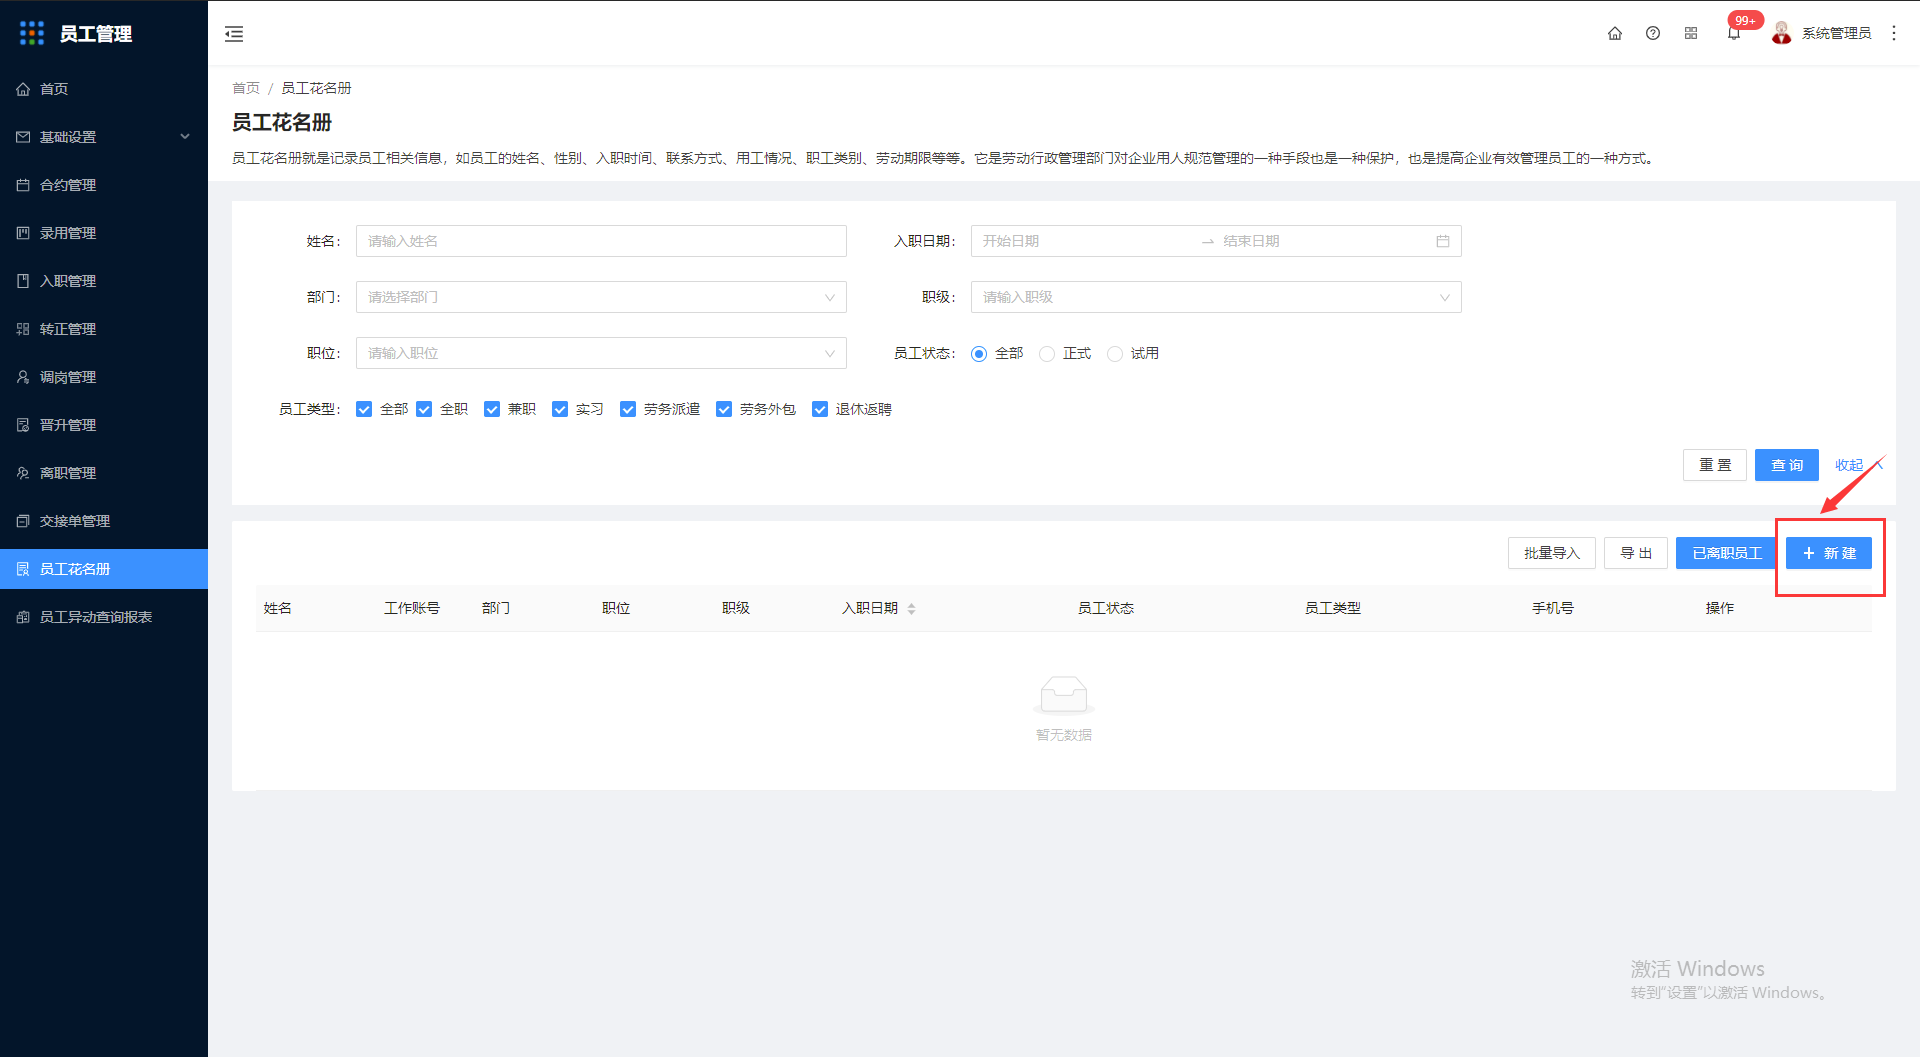Open the 职级 rank dropdown
Viewport: 1920px width, 1057px height.
tap(1216, 297)
